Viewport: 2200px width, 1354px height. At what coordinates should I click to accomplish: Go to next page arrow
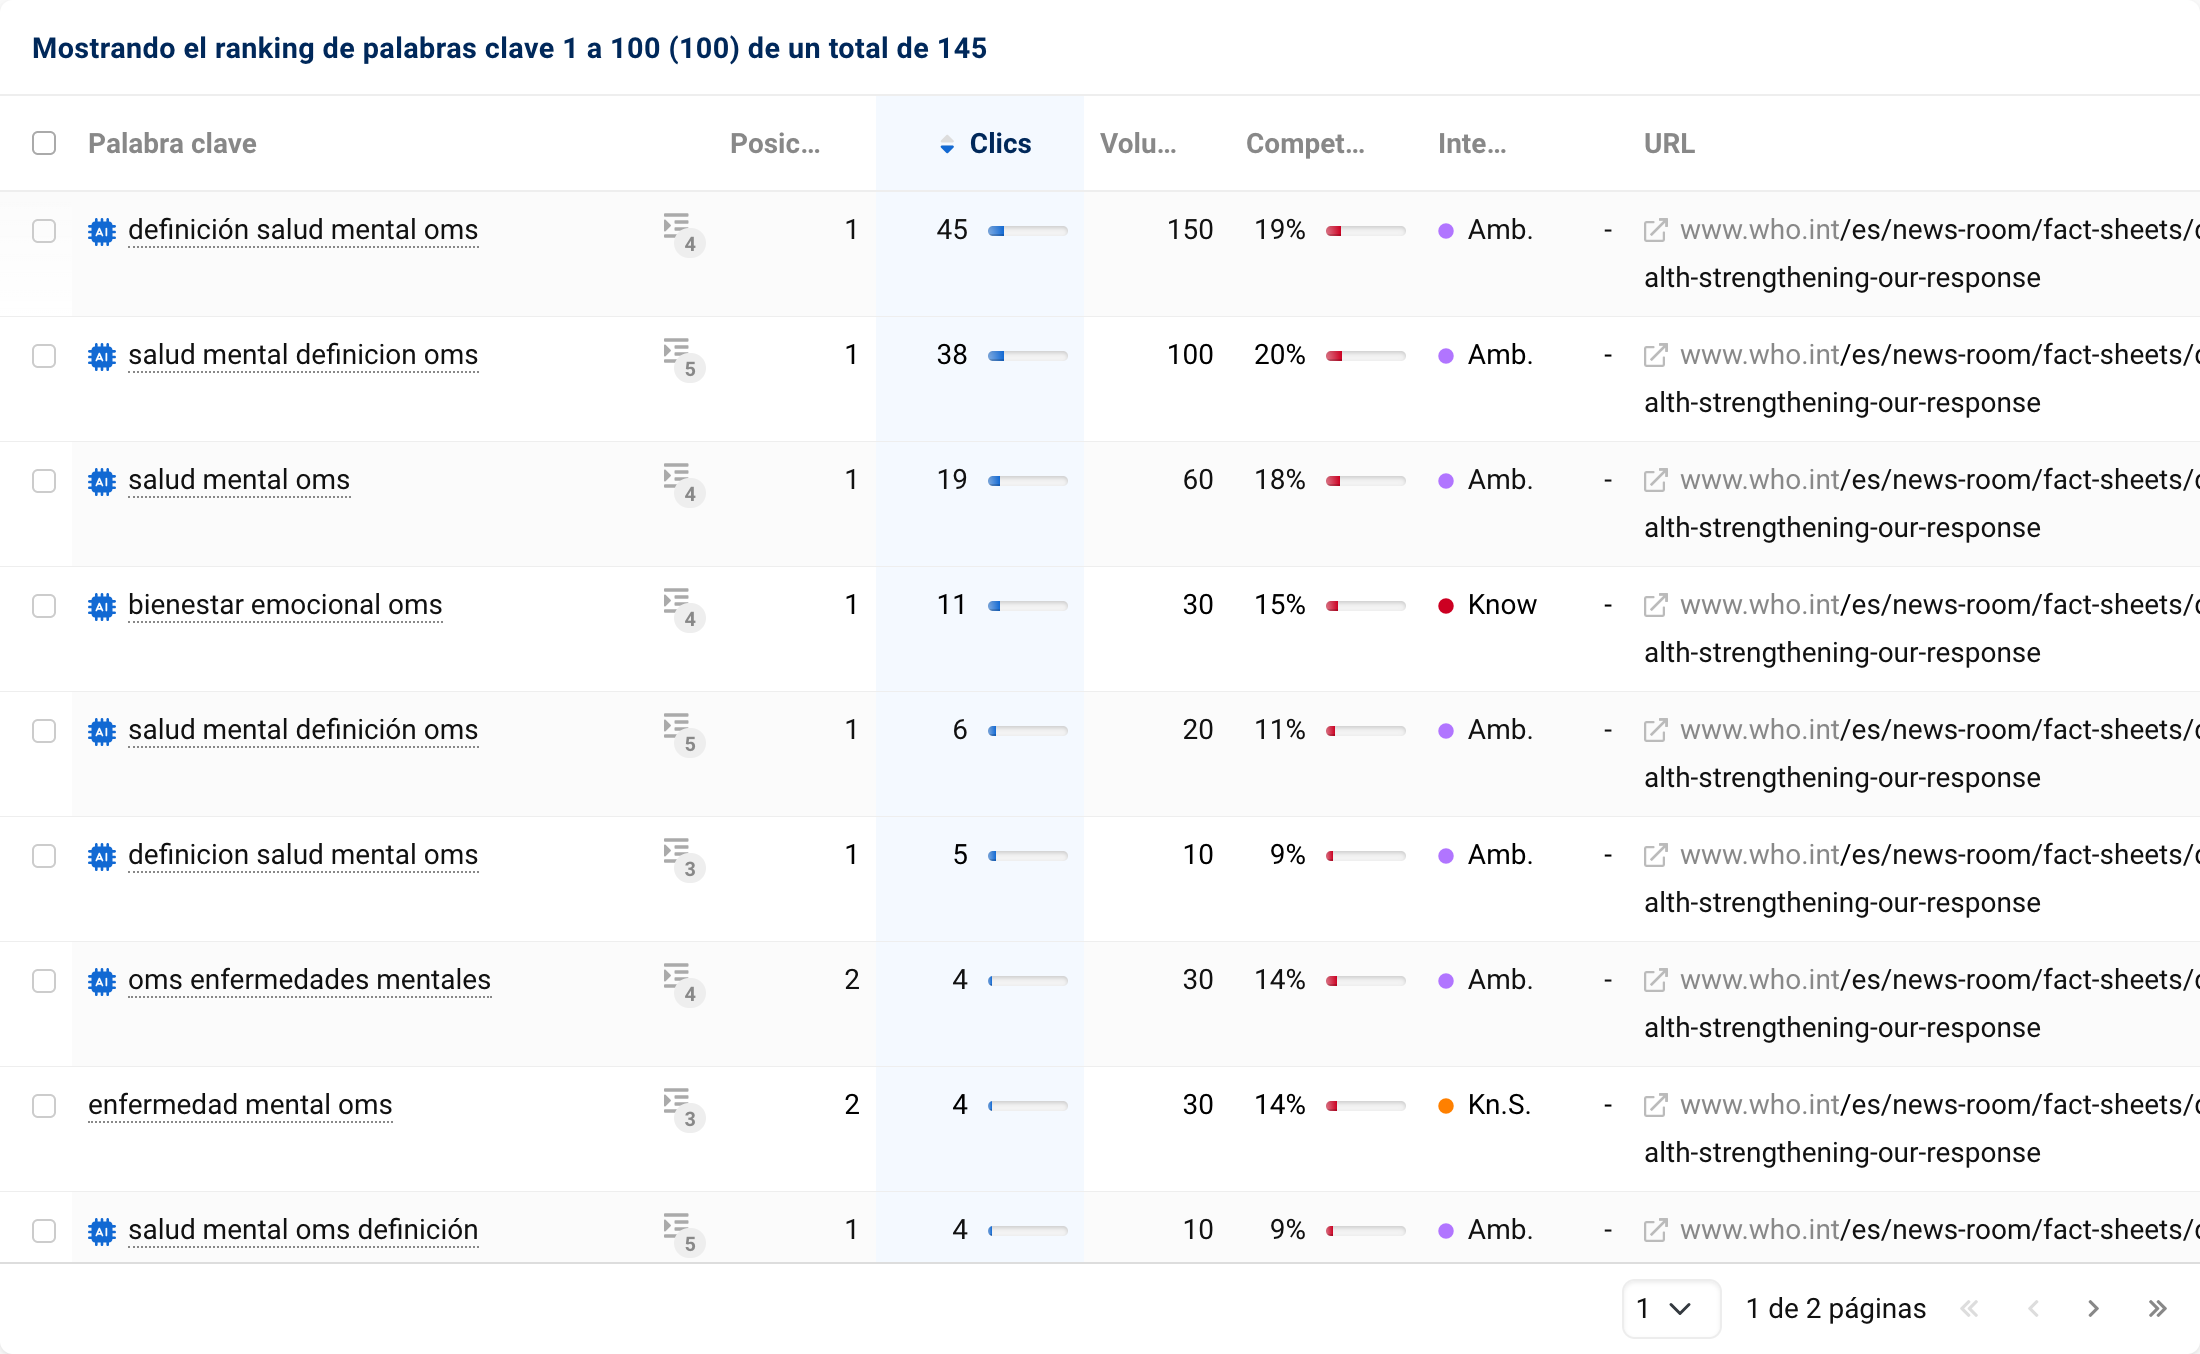(x=2093, y=1308)
